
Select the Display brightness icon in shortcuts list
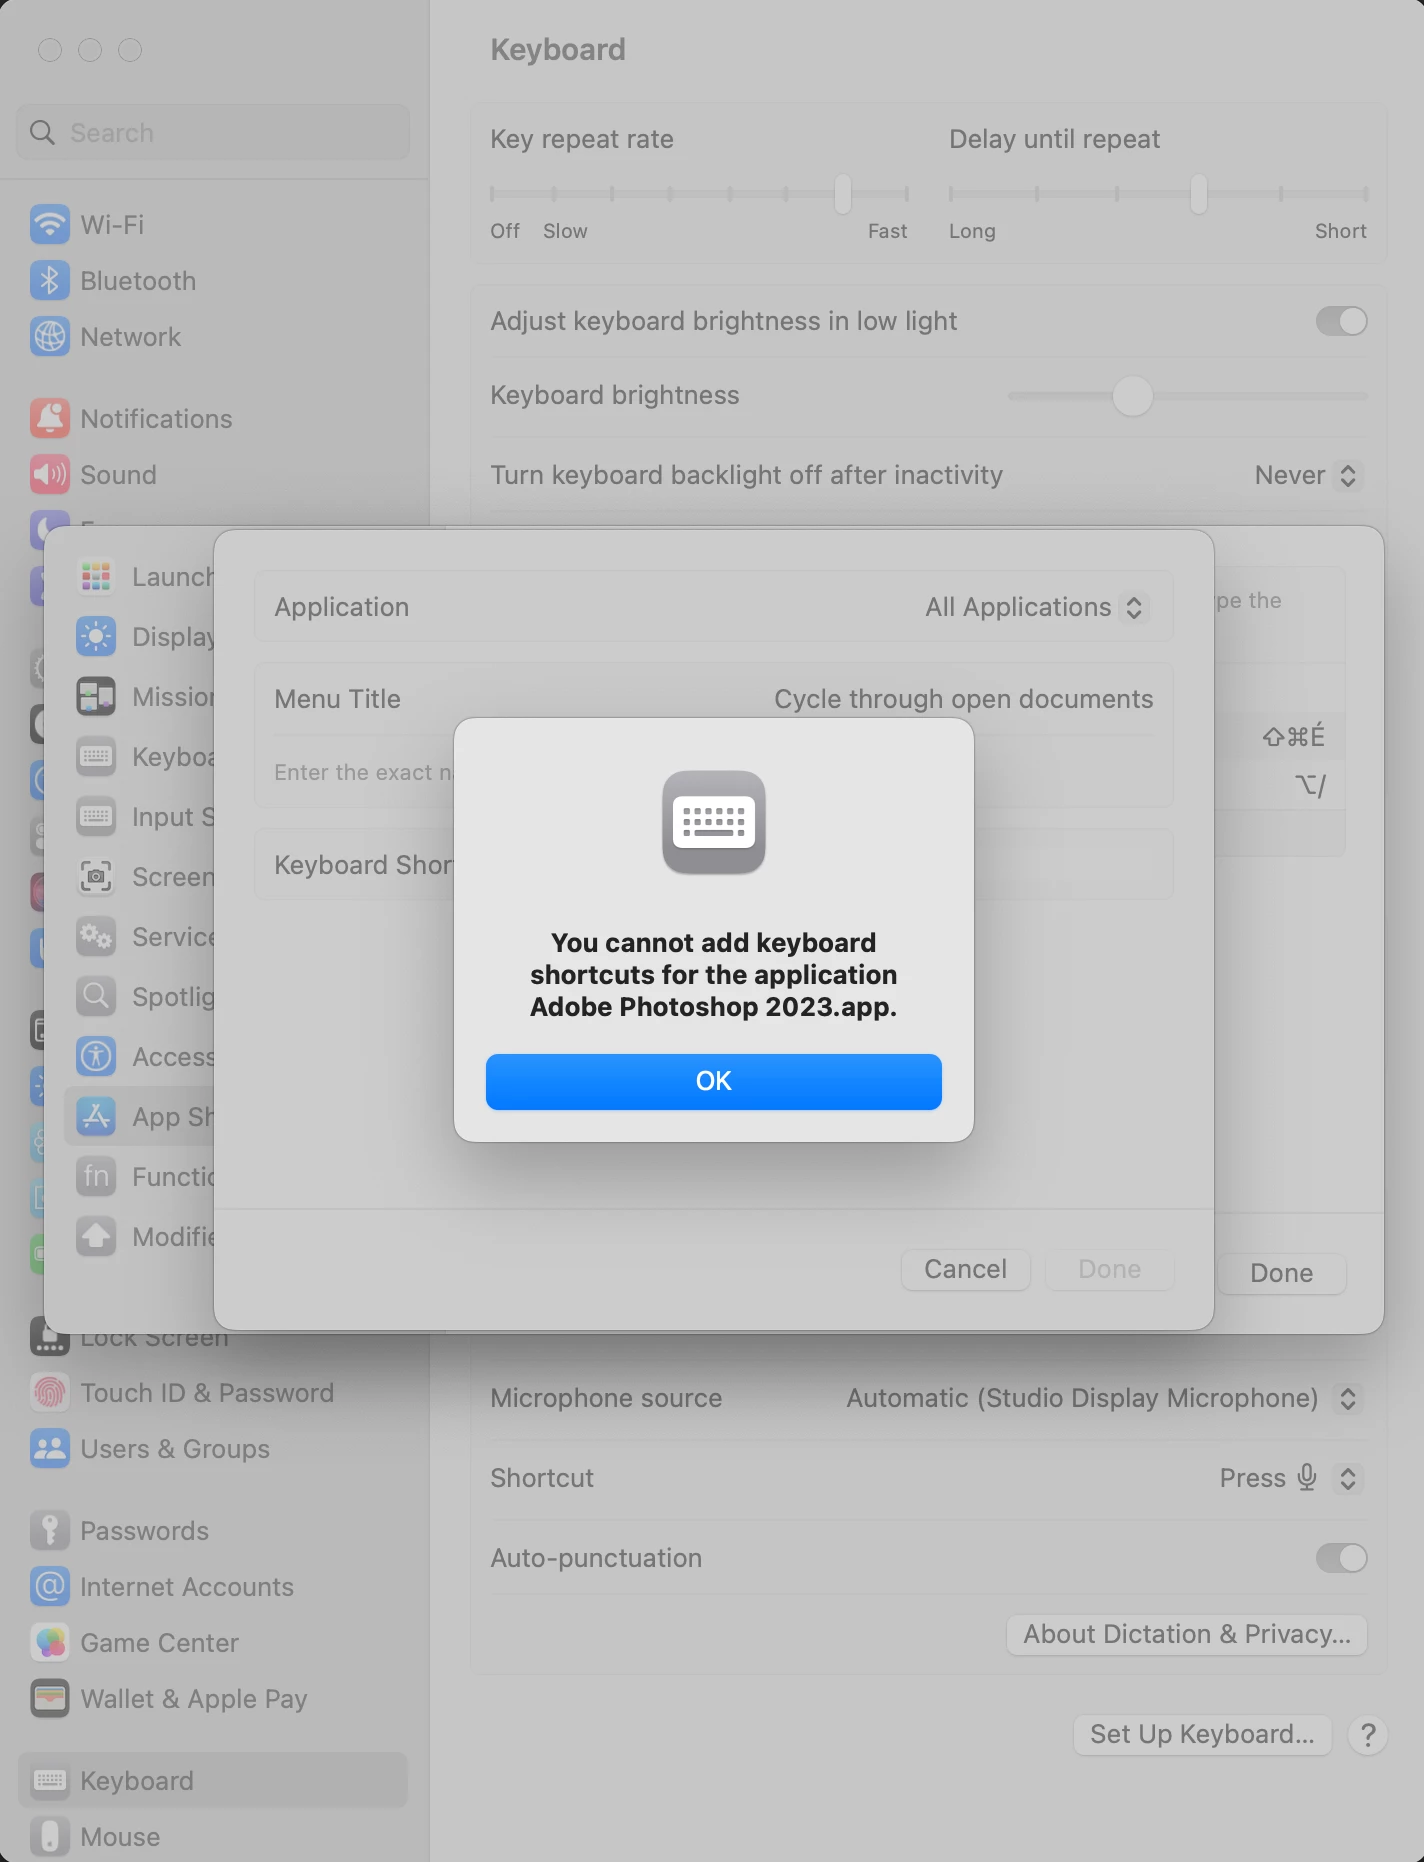tap(96, 637)
